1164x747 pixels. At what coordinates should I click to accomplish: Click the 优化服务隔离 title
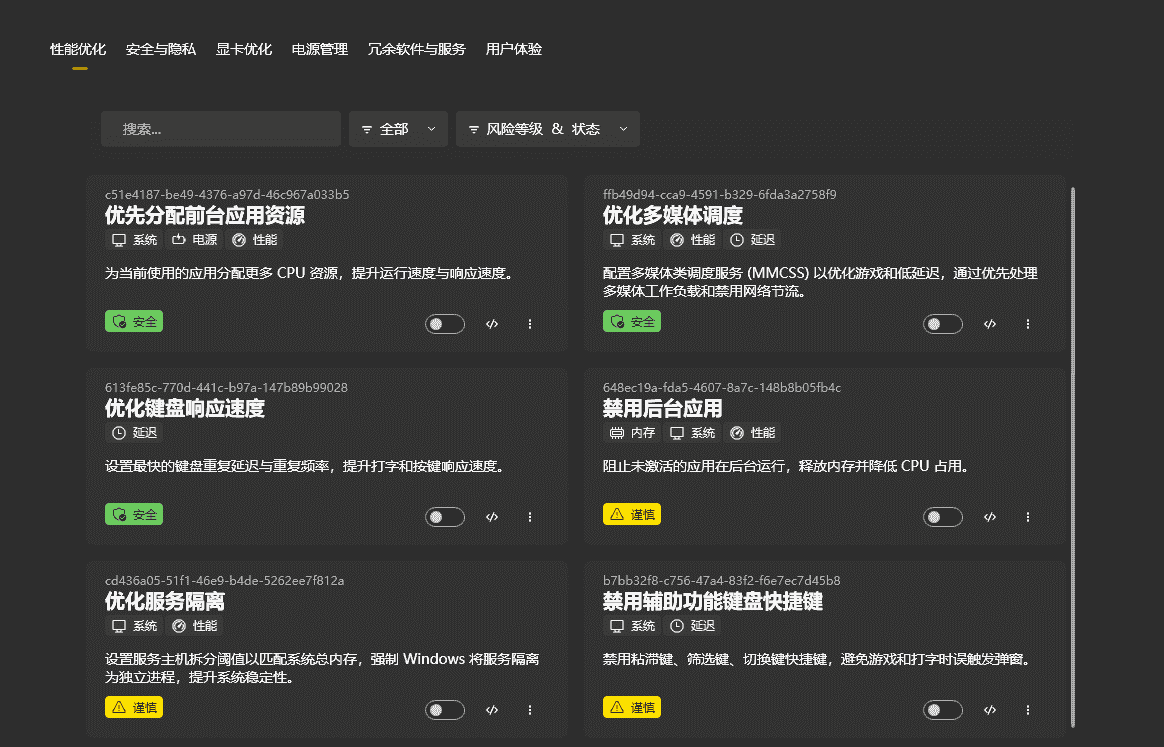click(165, 602)
